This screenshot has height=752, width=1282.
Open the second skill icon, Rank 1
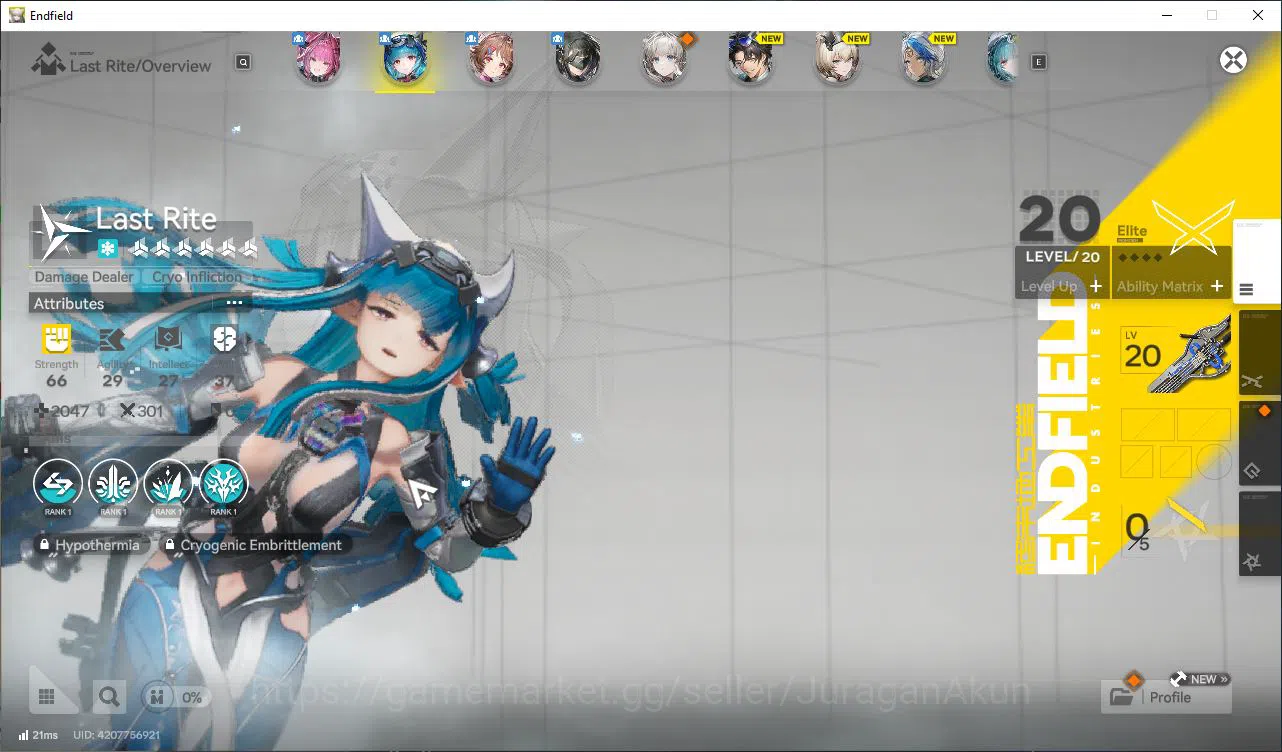click(113, 485)
